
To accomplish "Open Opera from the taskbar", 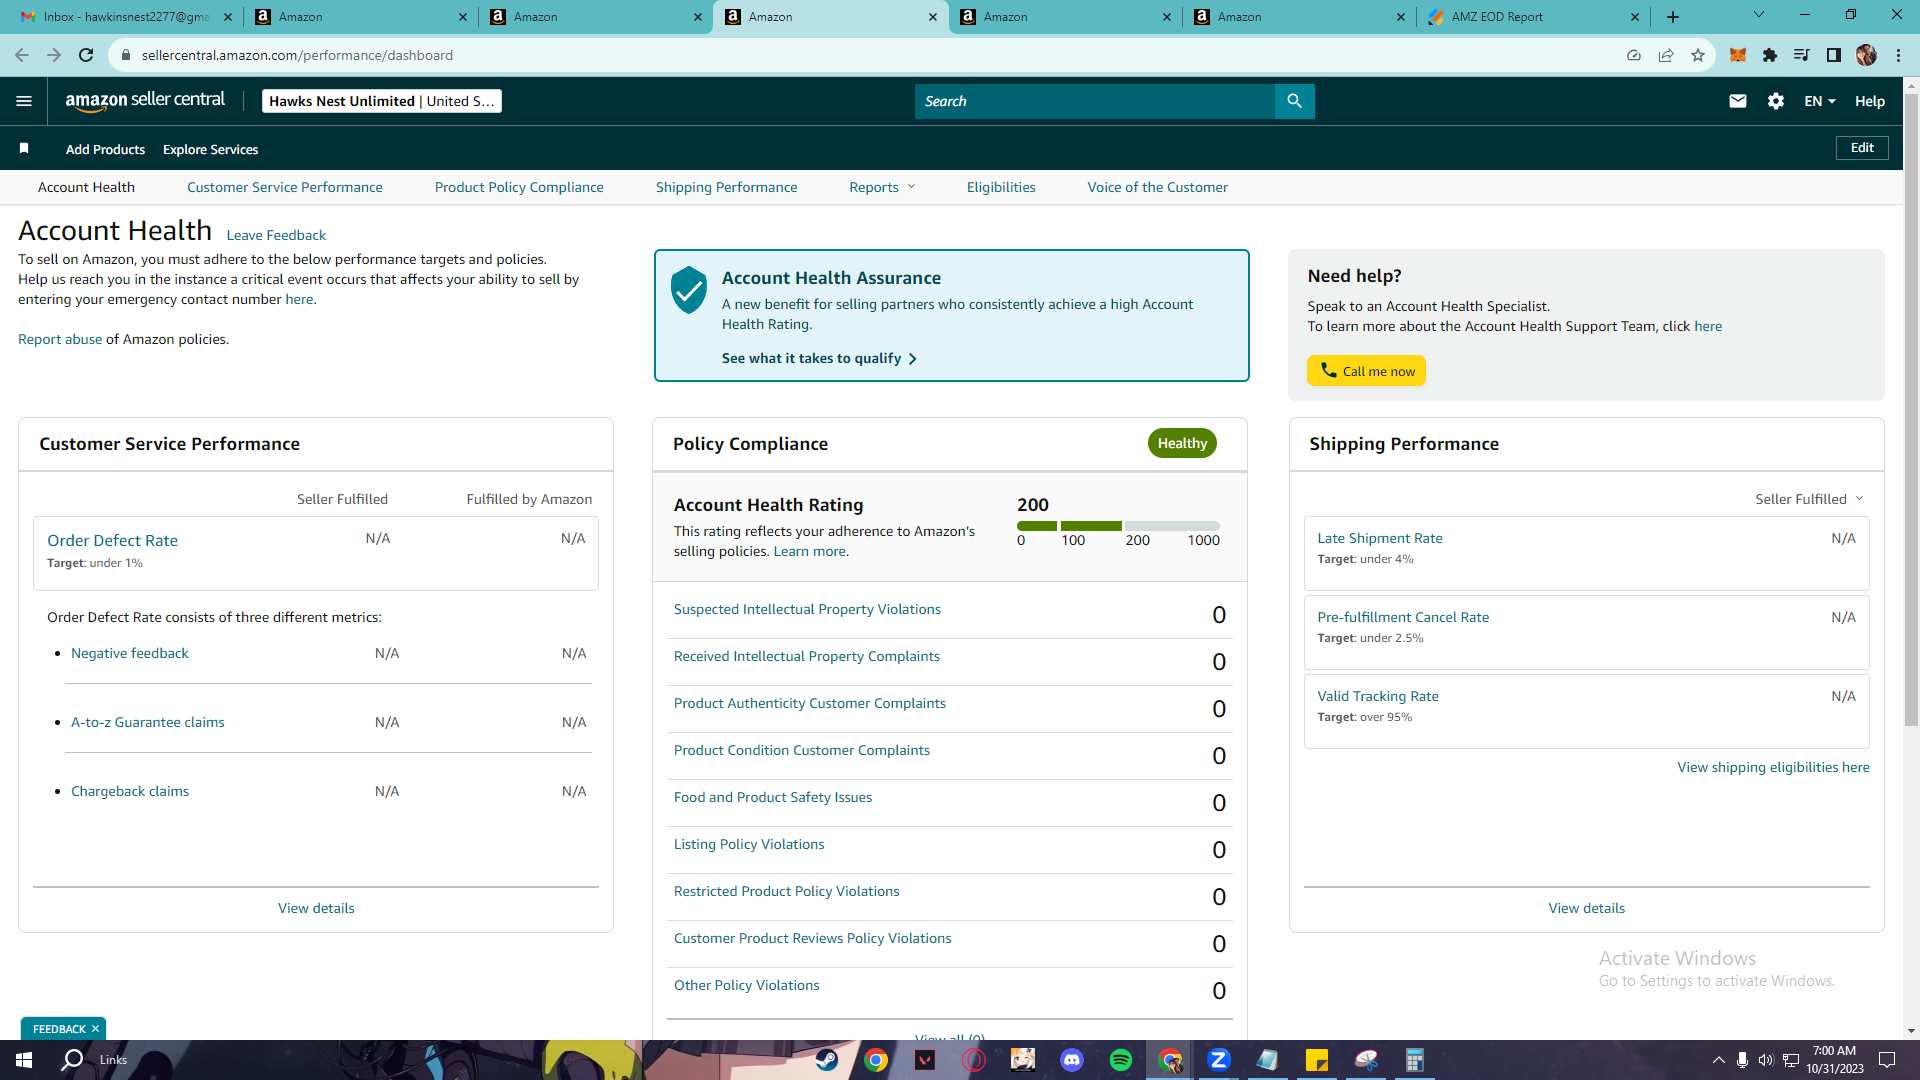I will pos(974,1060).
